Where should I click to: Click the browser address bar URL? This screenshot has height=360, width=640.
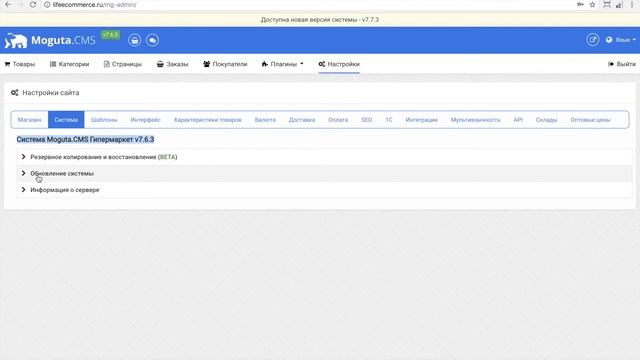tap(94, 4)
